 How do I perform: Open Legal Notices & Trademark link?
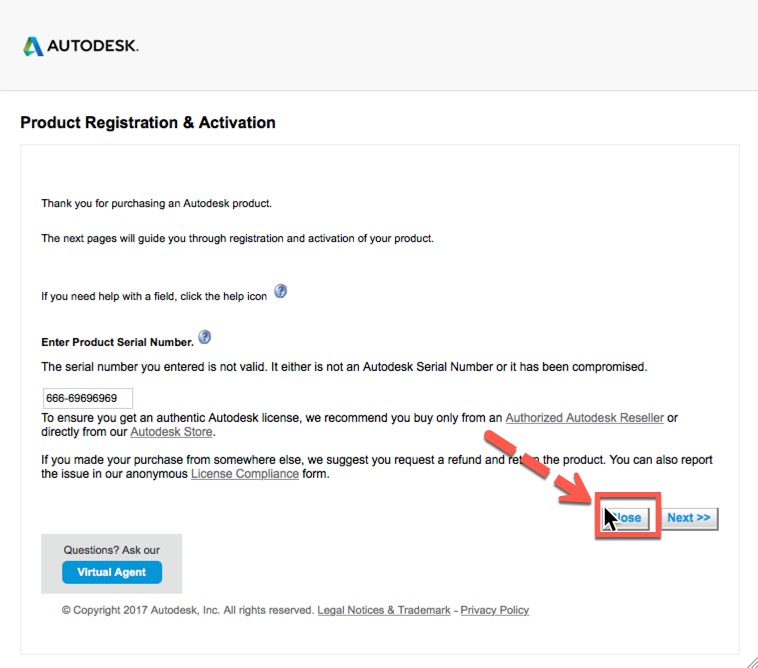click(x=384, y=610)
